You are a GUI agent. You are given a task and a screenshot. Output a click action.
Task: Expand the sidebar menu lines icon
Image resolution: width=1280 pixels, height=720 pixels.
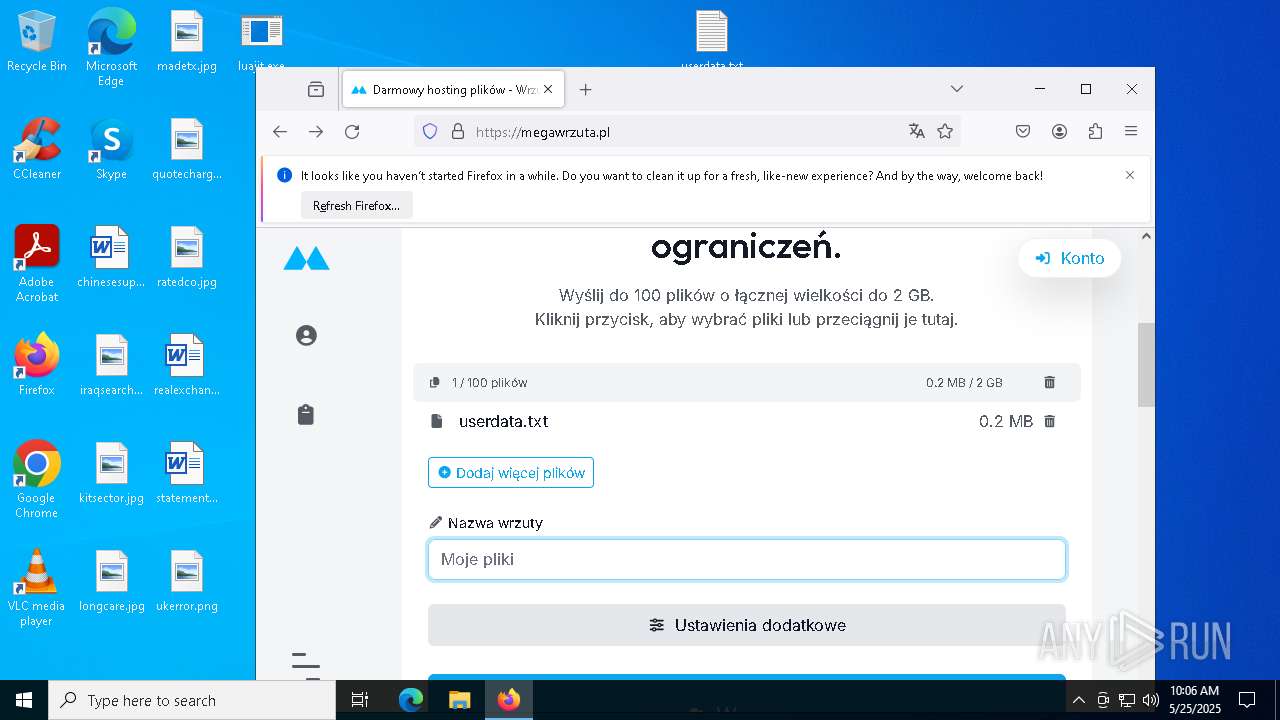[x=306, y=665]
